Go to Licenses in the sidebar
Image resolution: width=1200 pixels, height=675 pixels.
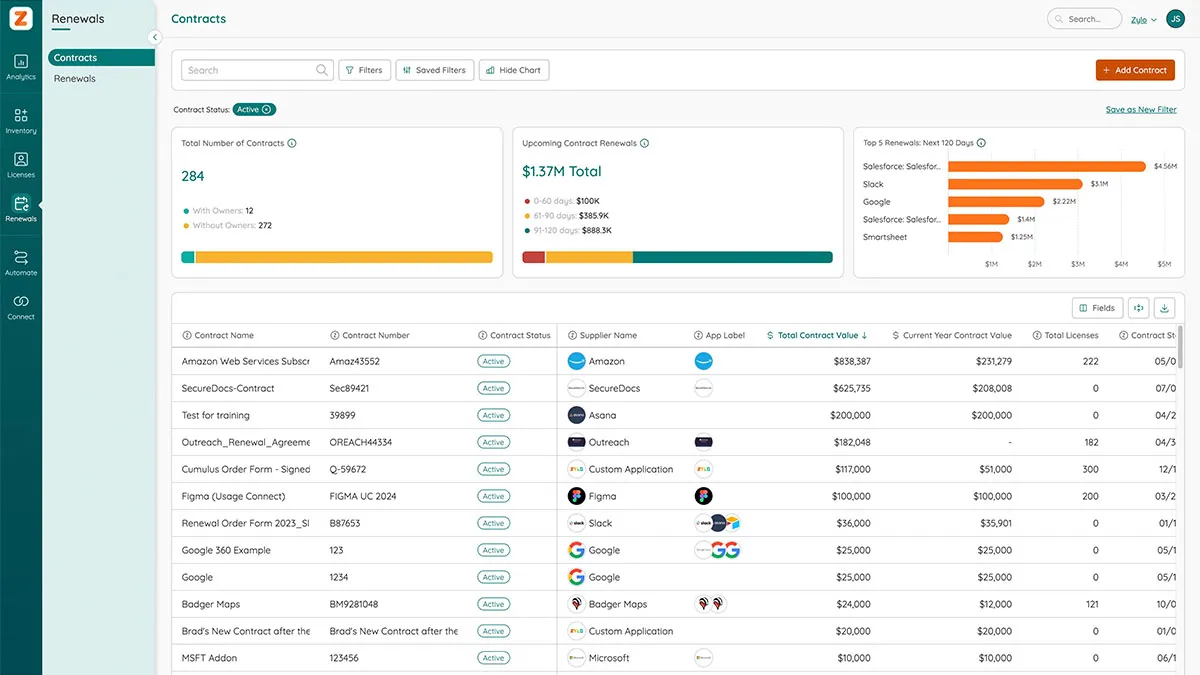21,164
